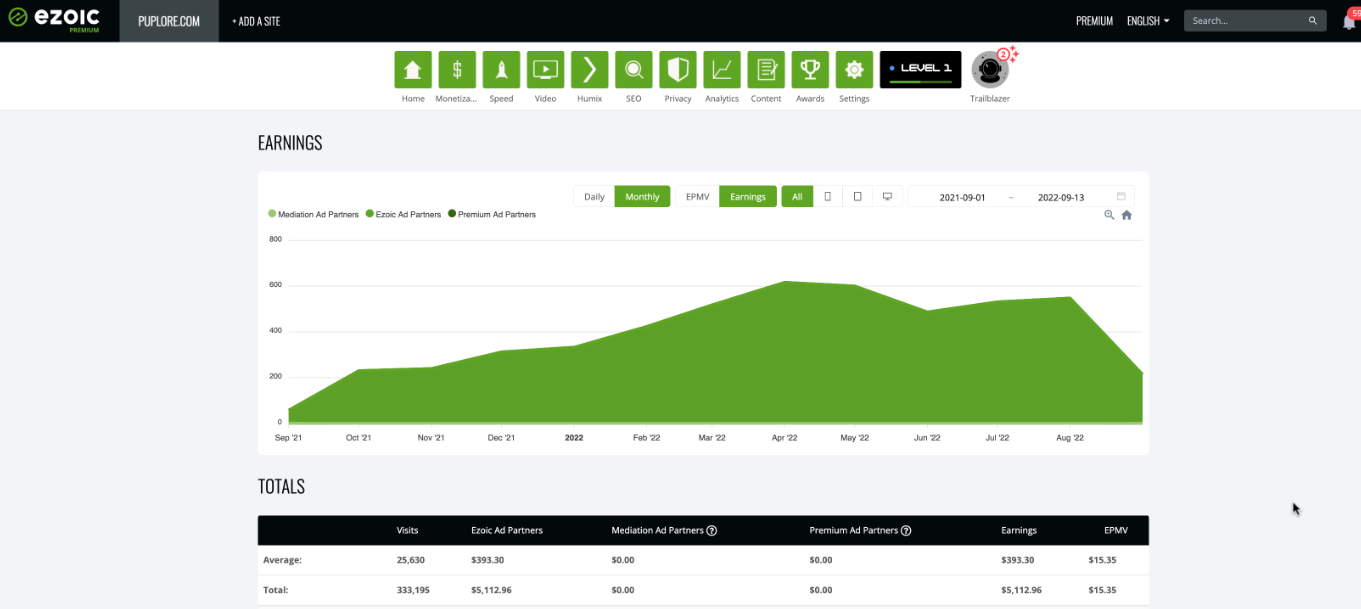Click average visits value 25,630
This screenshot has height=609, width=1361.
411,561
